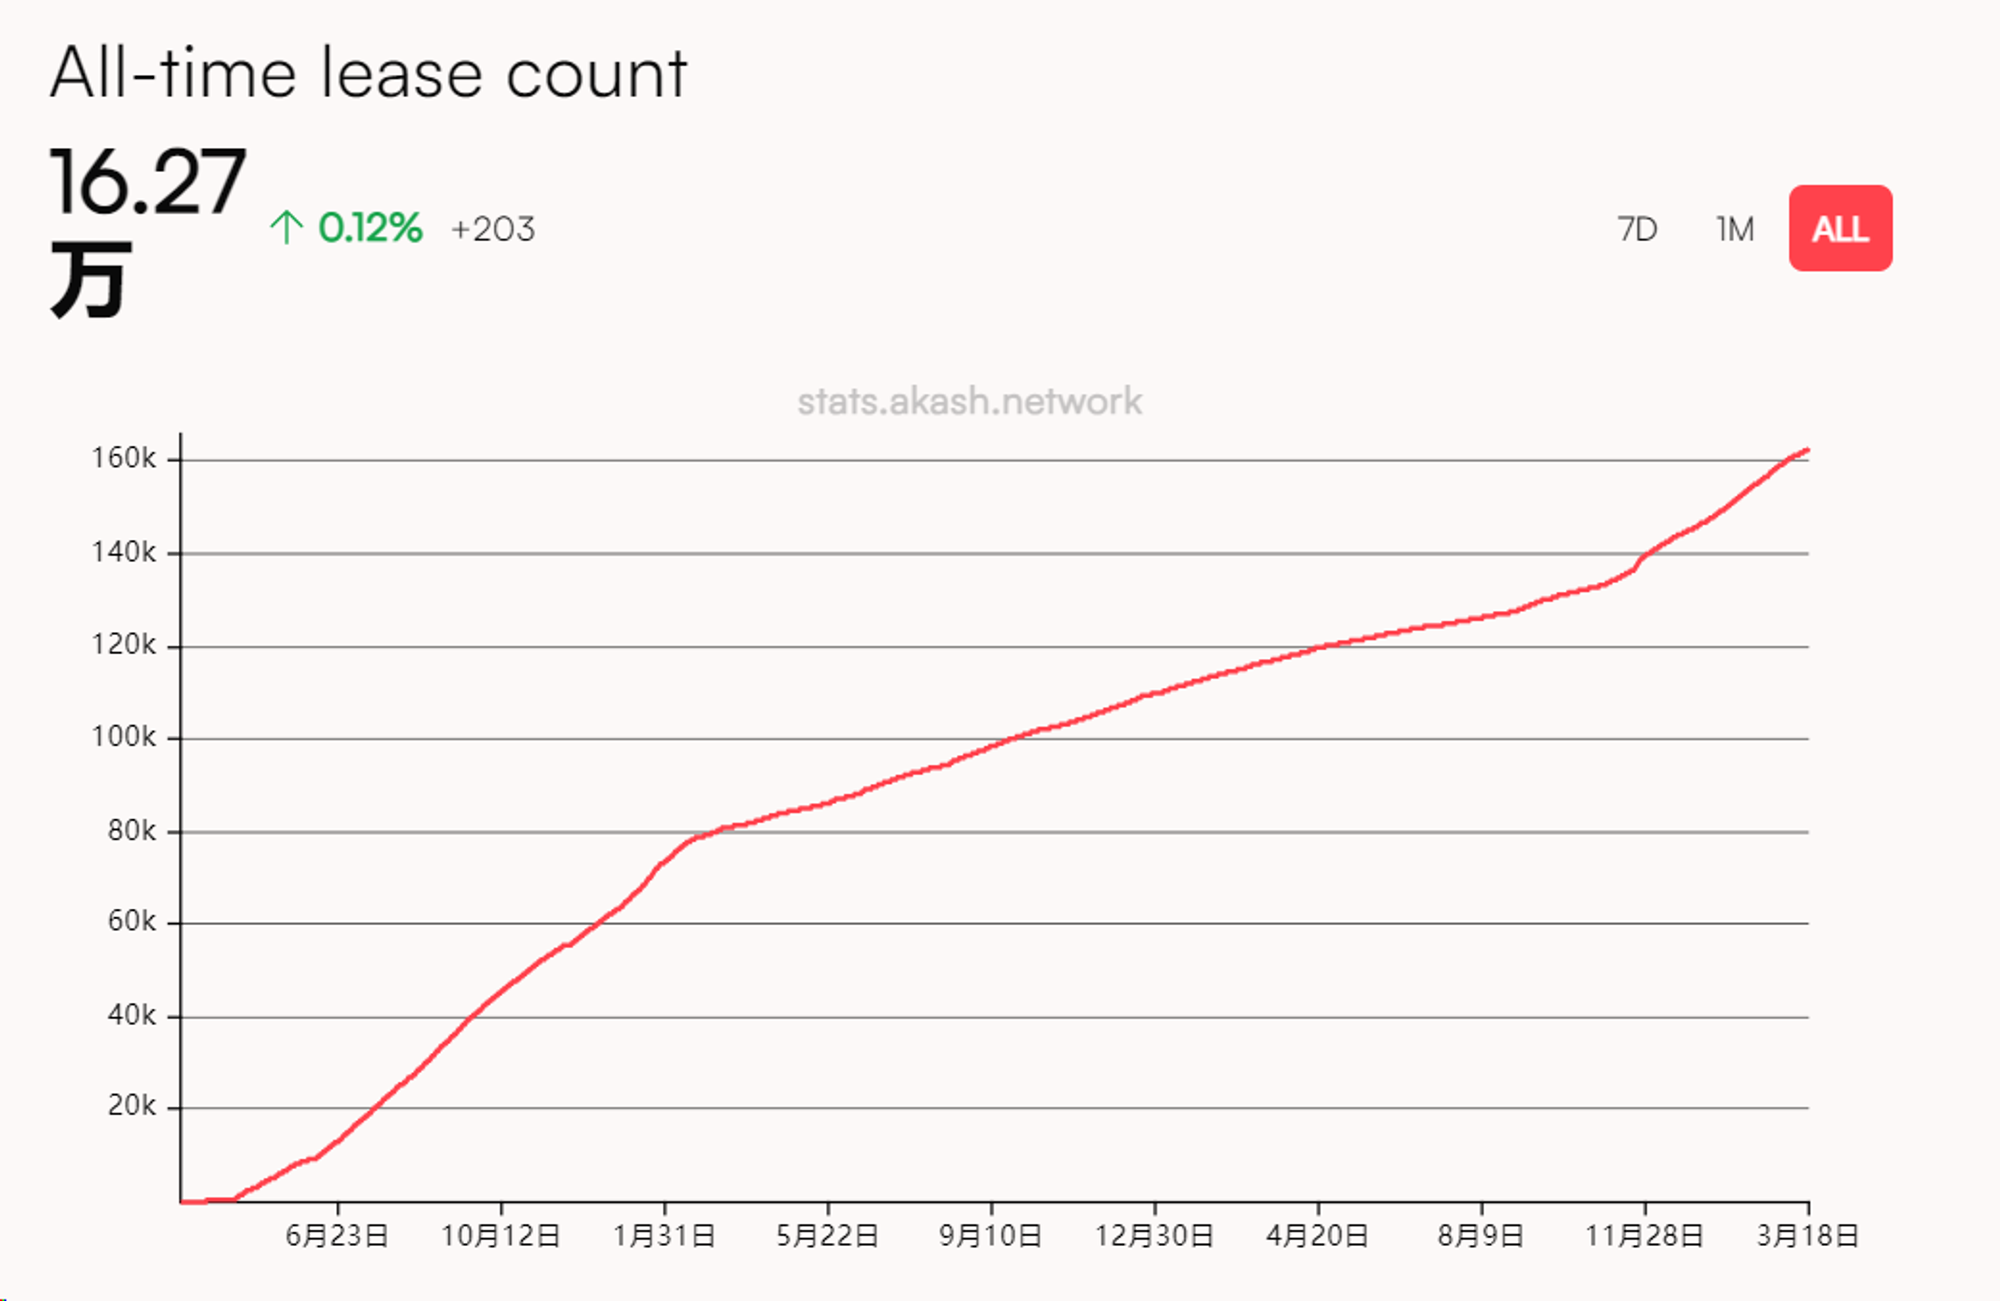Click the 16.27万 lease total
This screenshot has width=2000, height=1301.
click(x=147, y=230)
